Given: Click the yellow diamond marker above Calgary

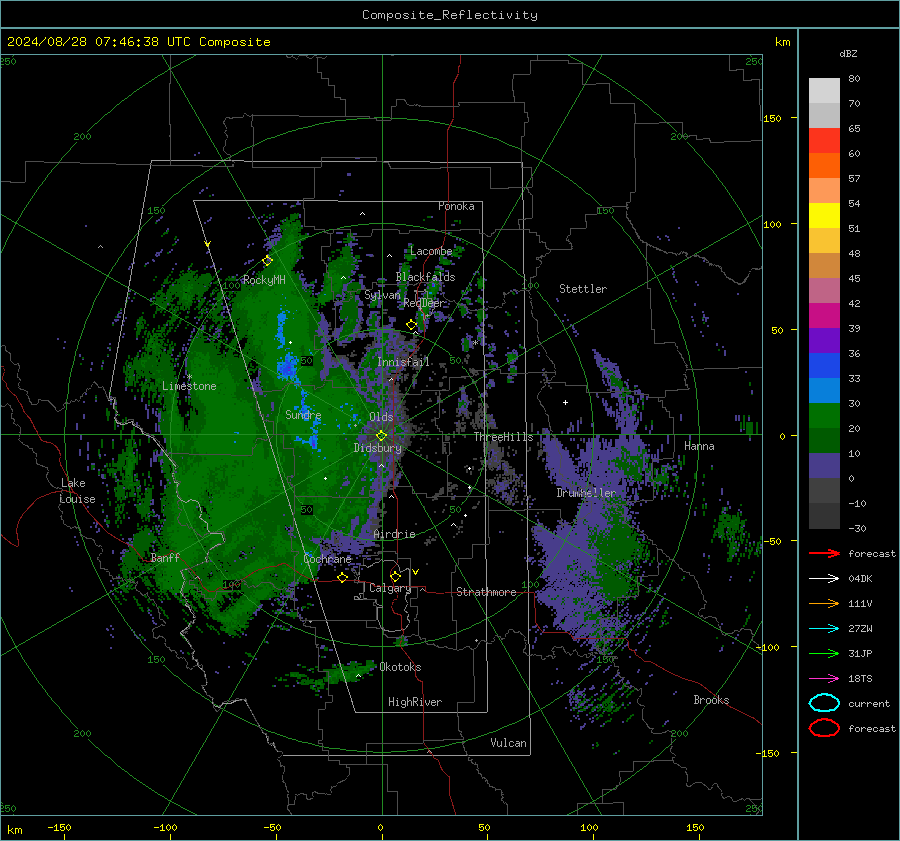Looking at the screenshot, I should [395, 576].
